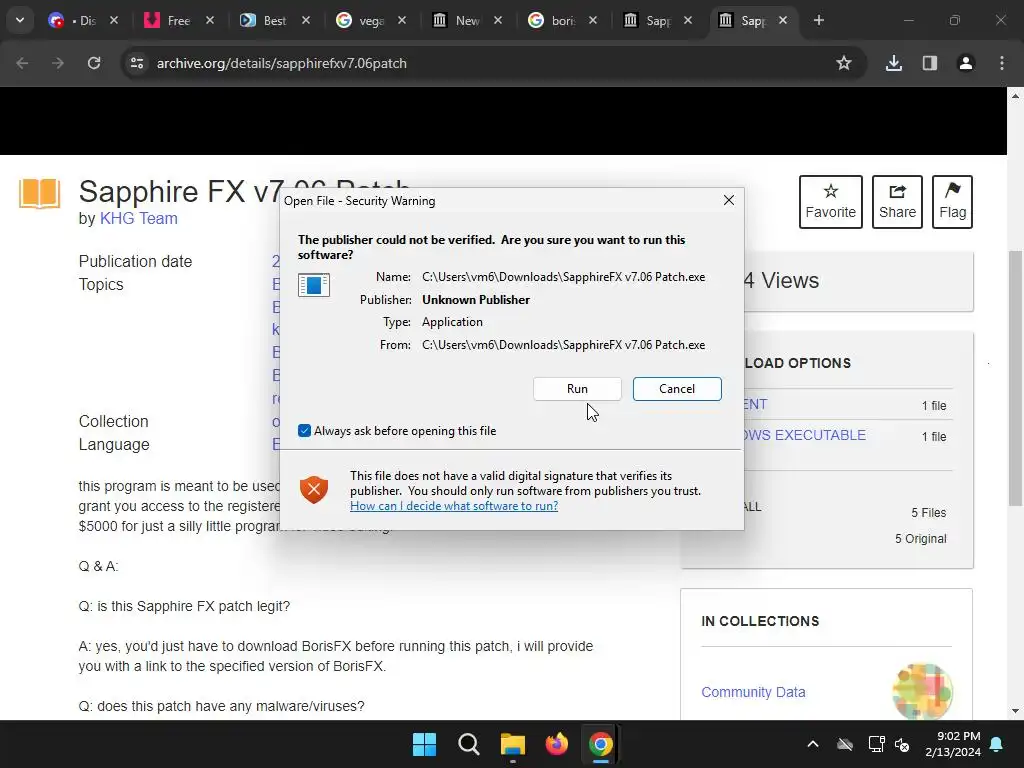The image size is (1024, 768).
Task: Open a new tab with plus button
Action: click(x=818, y=20)
